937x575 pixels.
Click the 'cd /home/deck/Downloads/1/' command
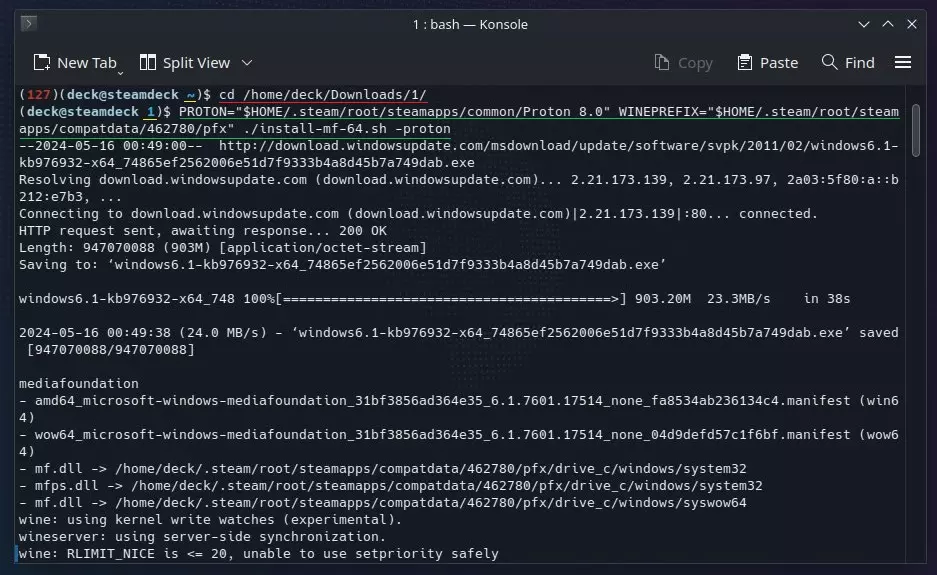pos(323,94)
